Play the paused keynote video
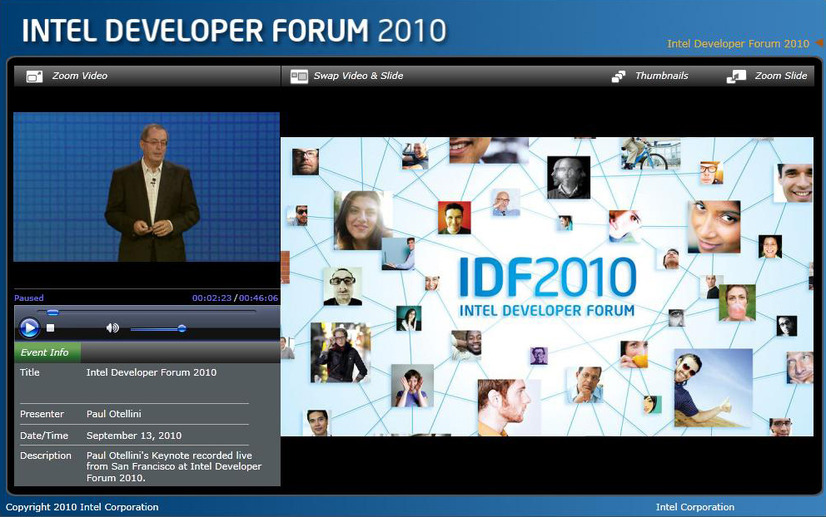 29,328
